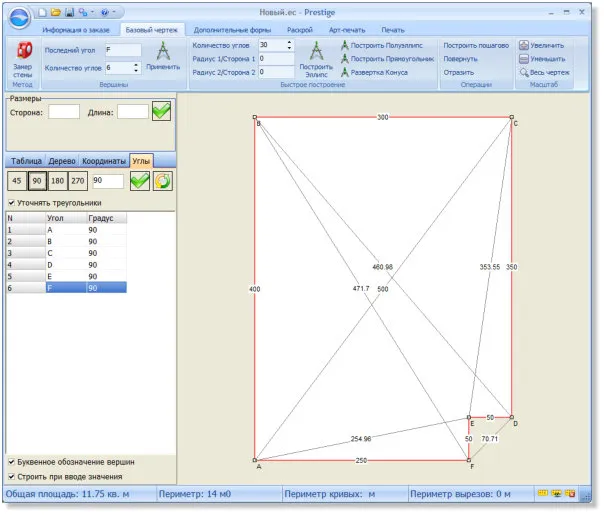Open Дополнительные формы ribbon tab
The image size is (604, 515).
coord(232,30)
